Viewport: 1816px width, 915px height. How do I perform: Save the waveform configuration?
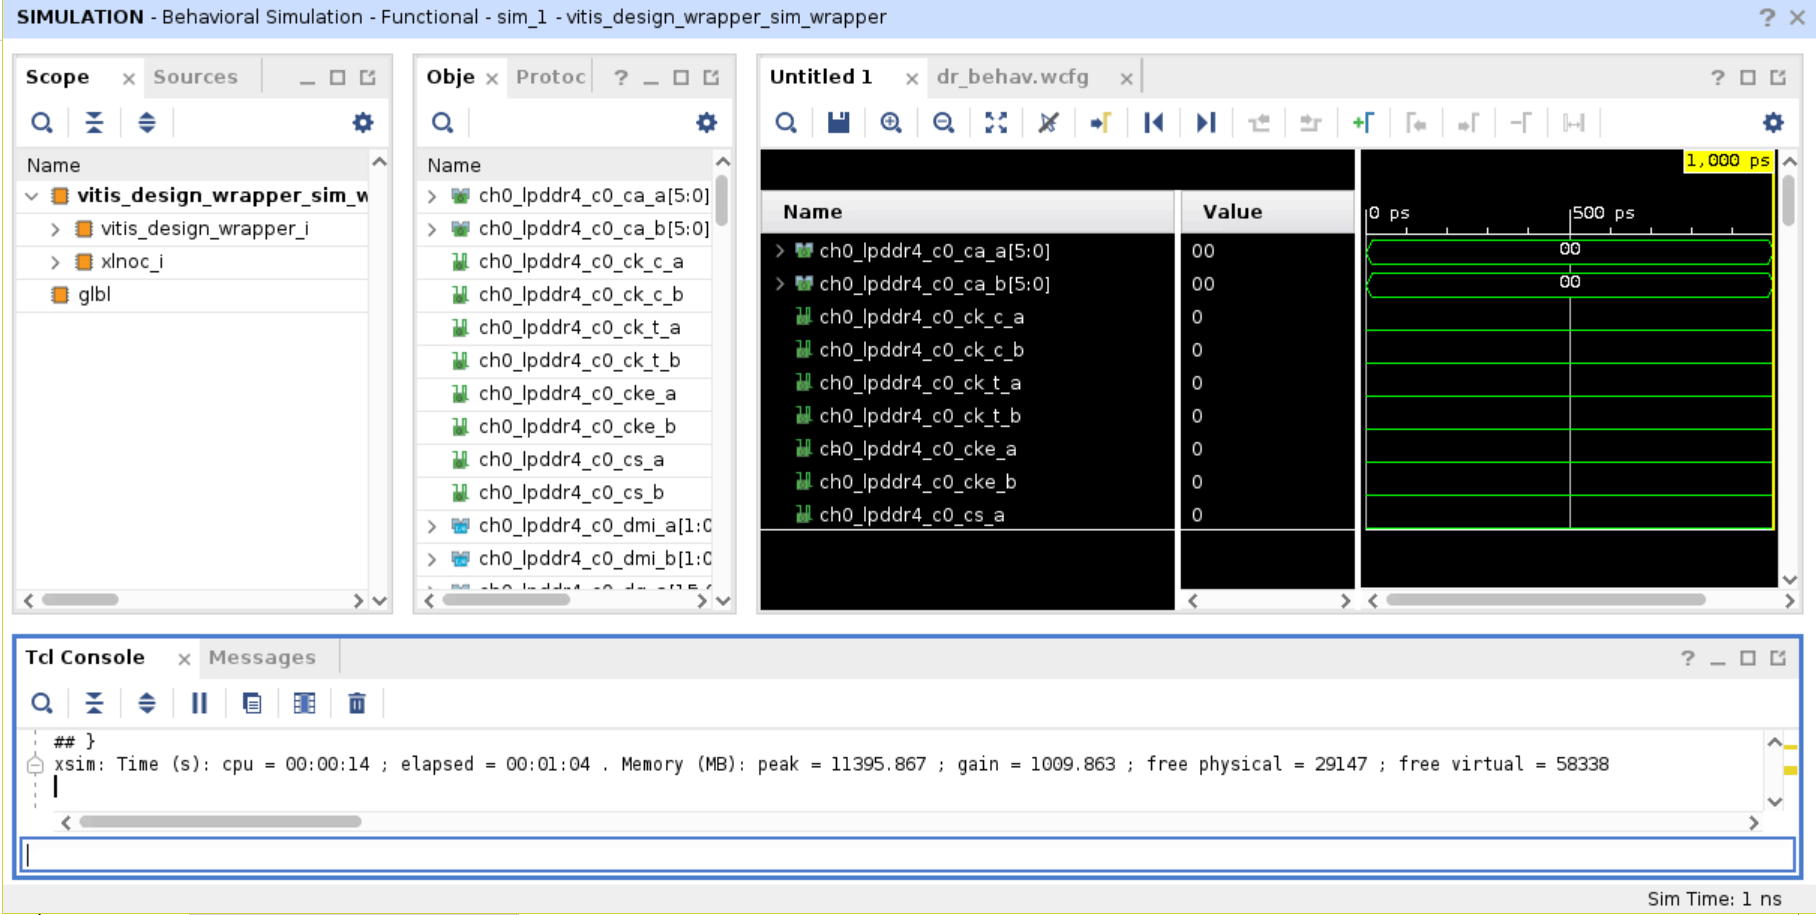839,122
